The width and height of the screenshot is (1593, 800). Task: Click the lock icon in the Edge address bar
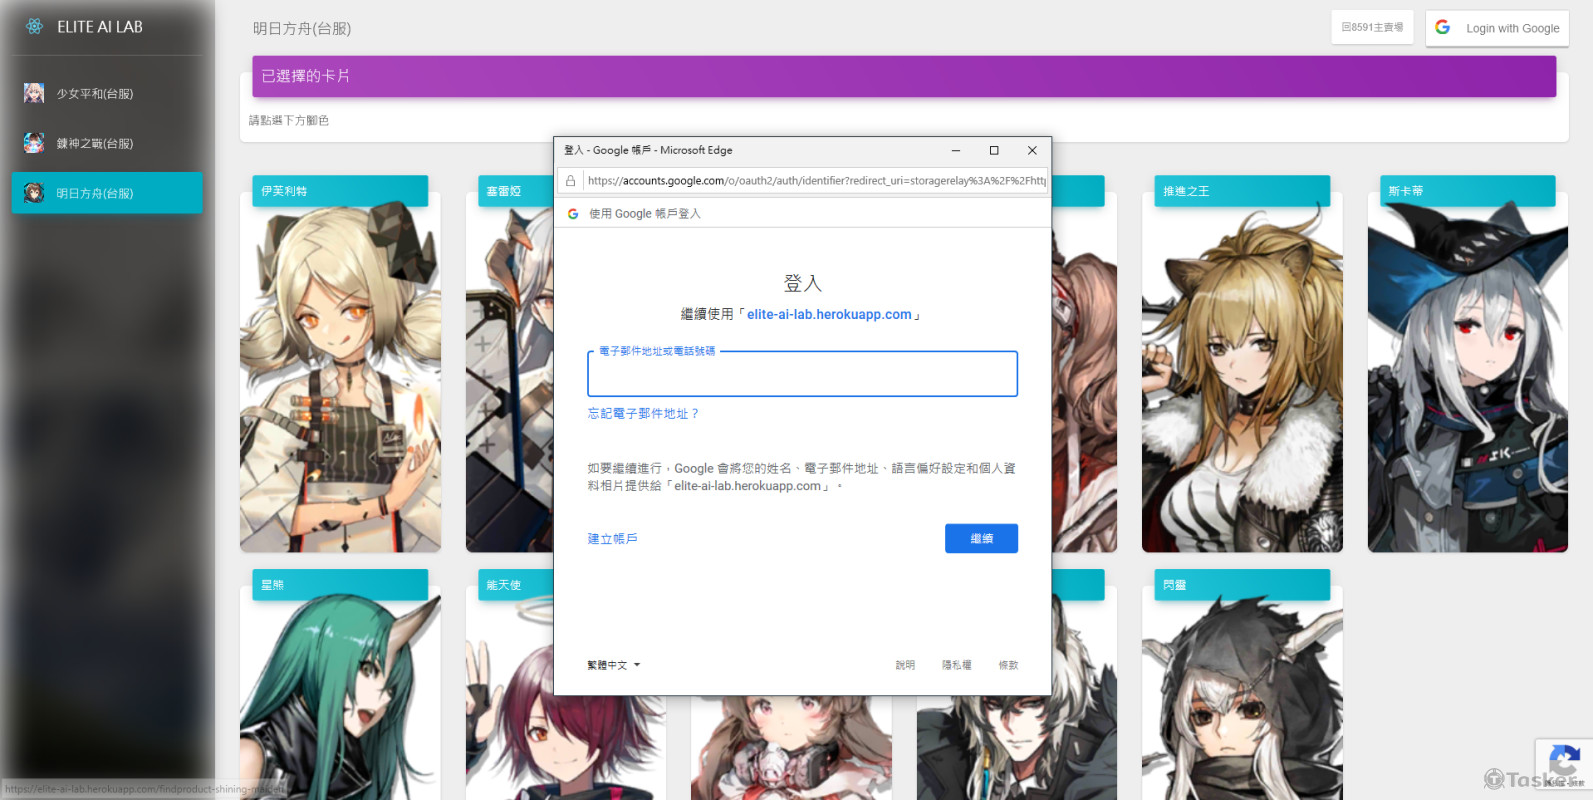click(571, 181)
